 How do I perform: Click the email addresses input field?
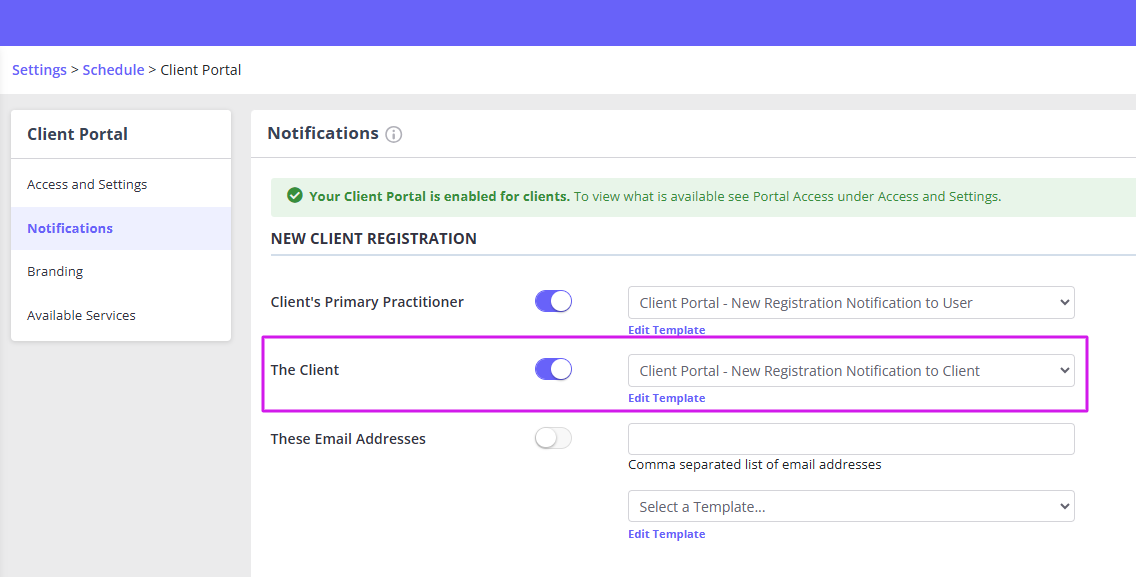850,438
